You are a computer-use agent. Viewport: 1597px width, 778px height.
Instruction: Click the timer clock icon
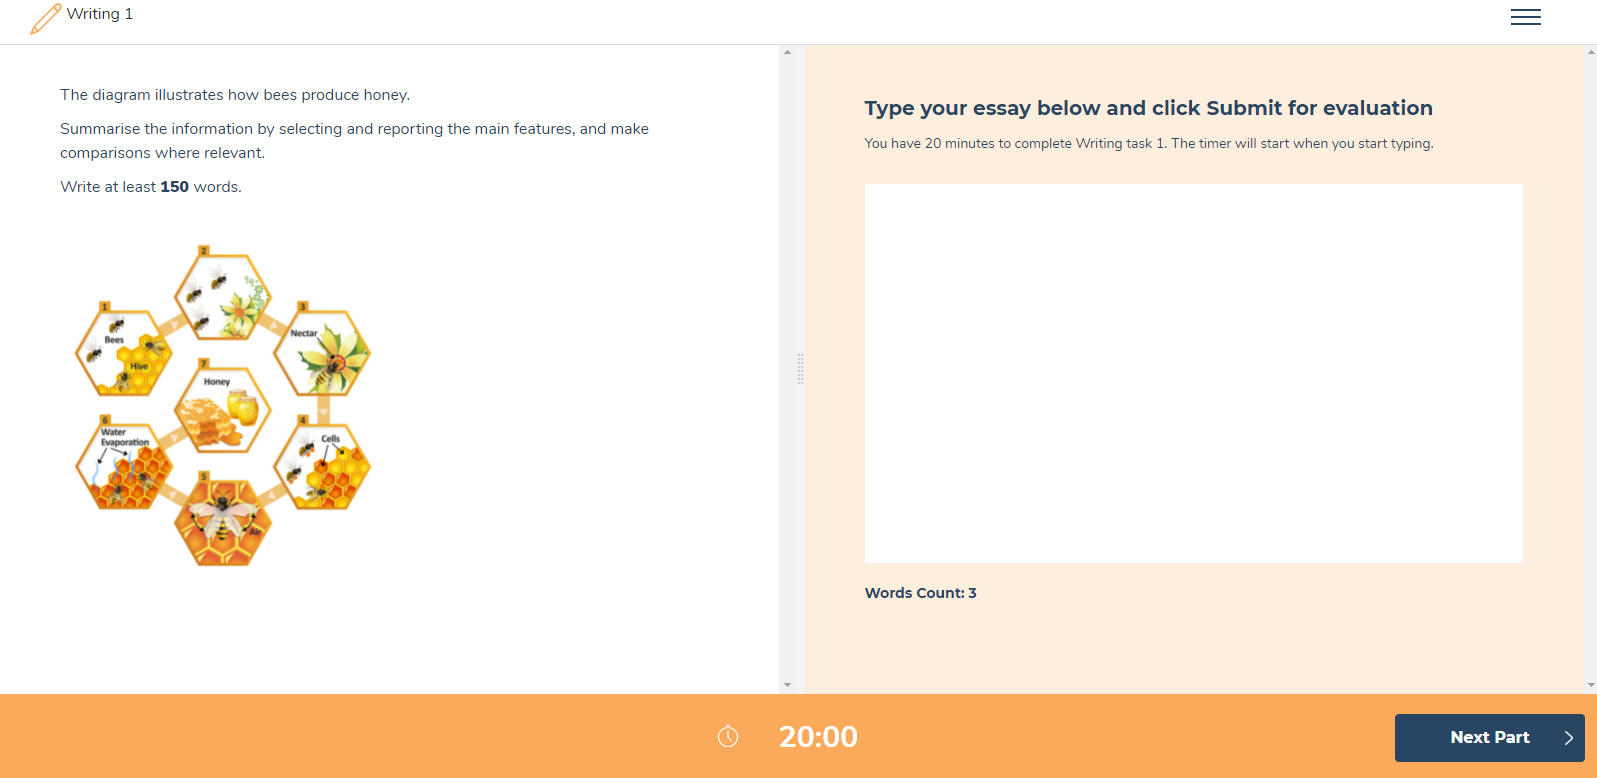point(728,737)
